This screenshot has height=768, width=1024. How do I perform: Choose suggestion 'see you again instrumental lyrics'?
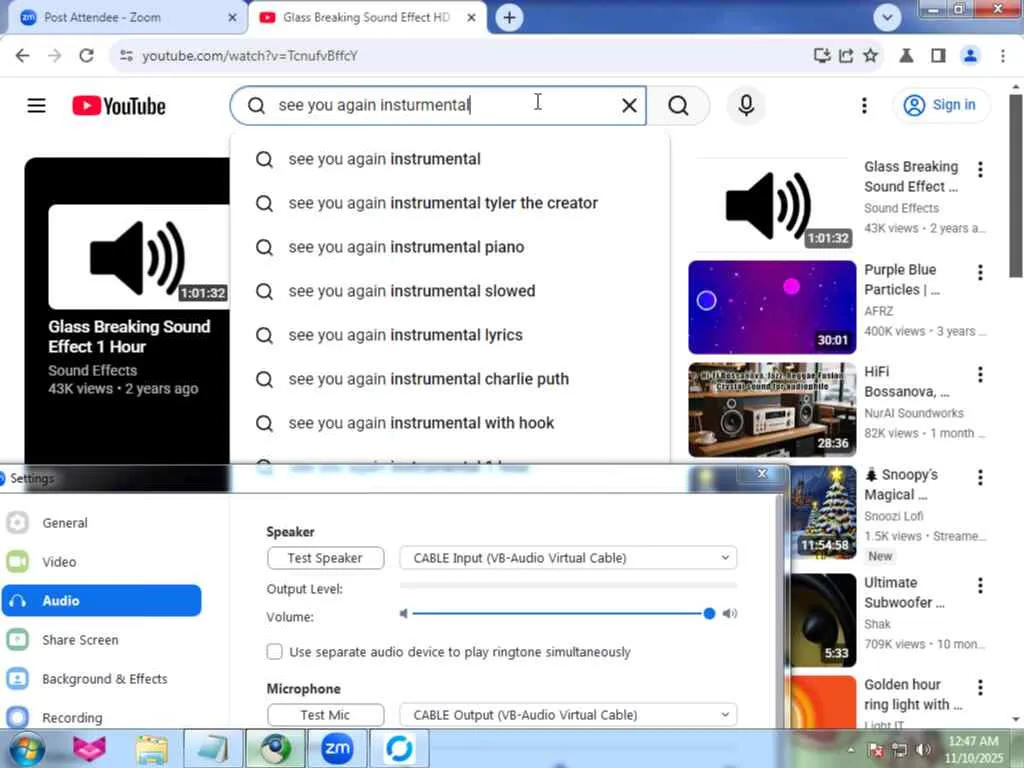click(x=450, y=334)
